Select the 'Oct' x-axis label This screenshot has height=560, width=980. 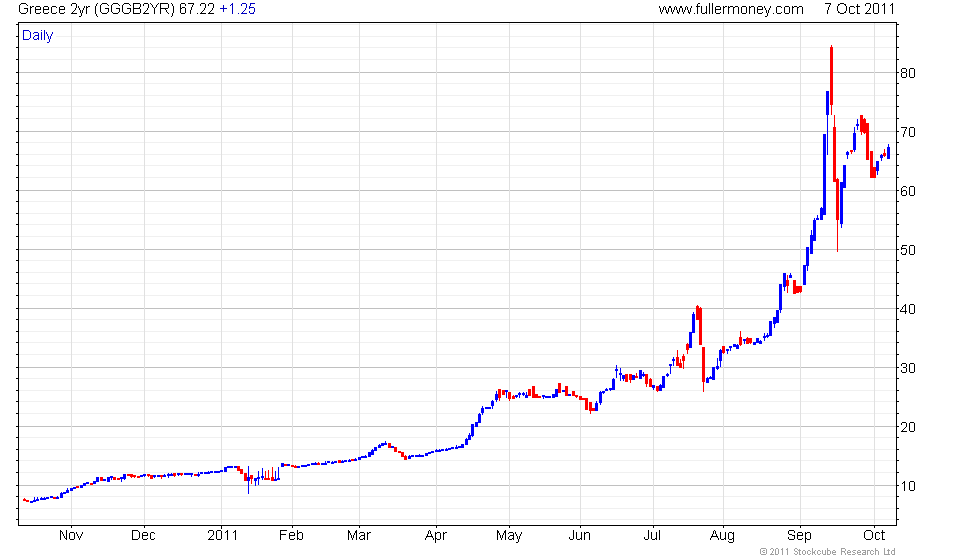pos(874,536)
